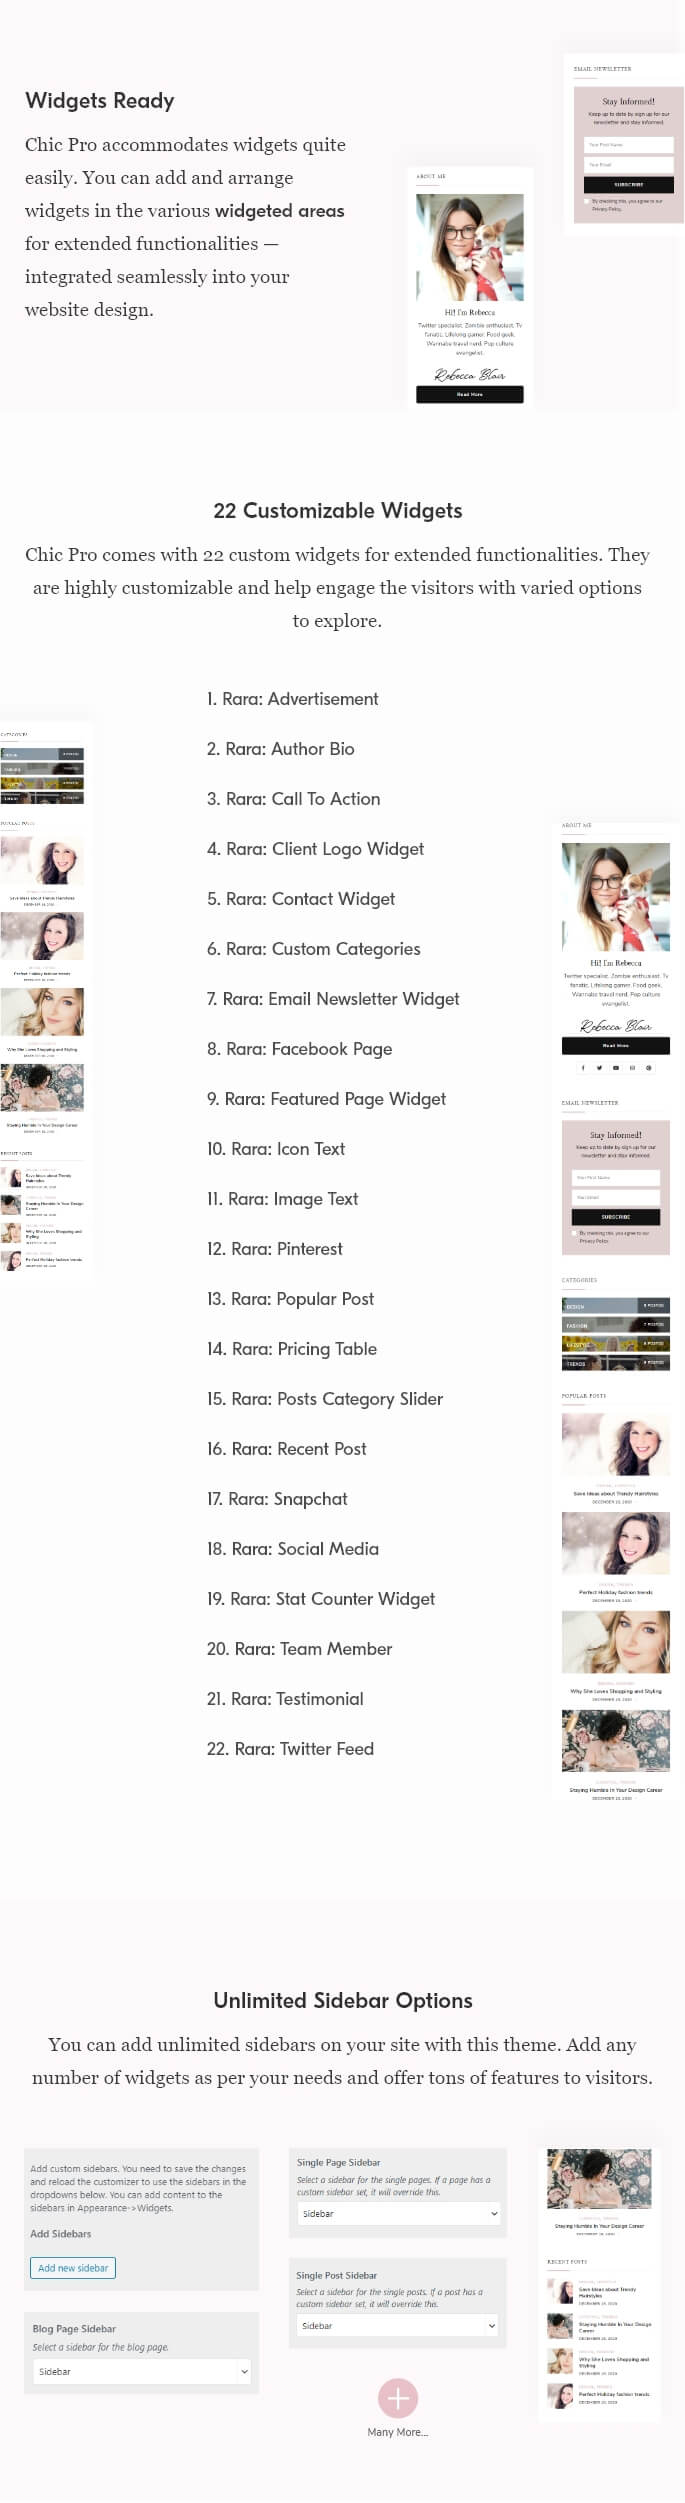685x2503 pixels.
Task: Click the widgeted areas bold link text
Action: click(279, 211)
